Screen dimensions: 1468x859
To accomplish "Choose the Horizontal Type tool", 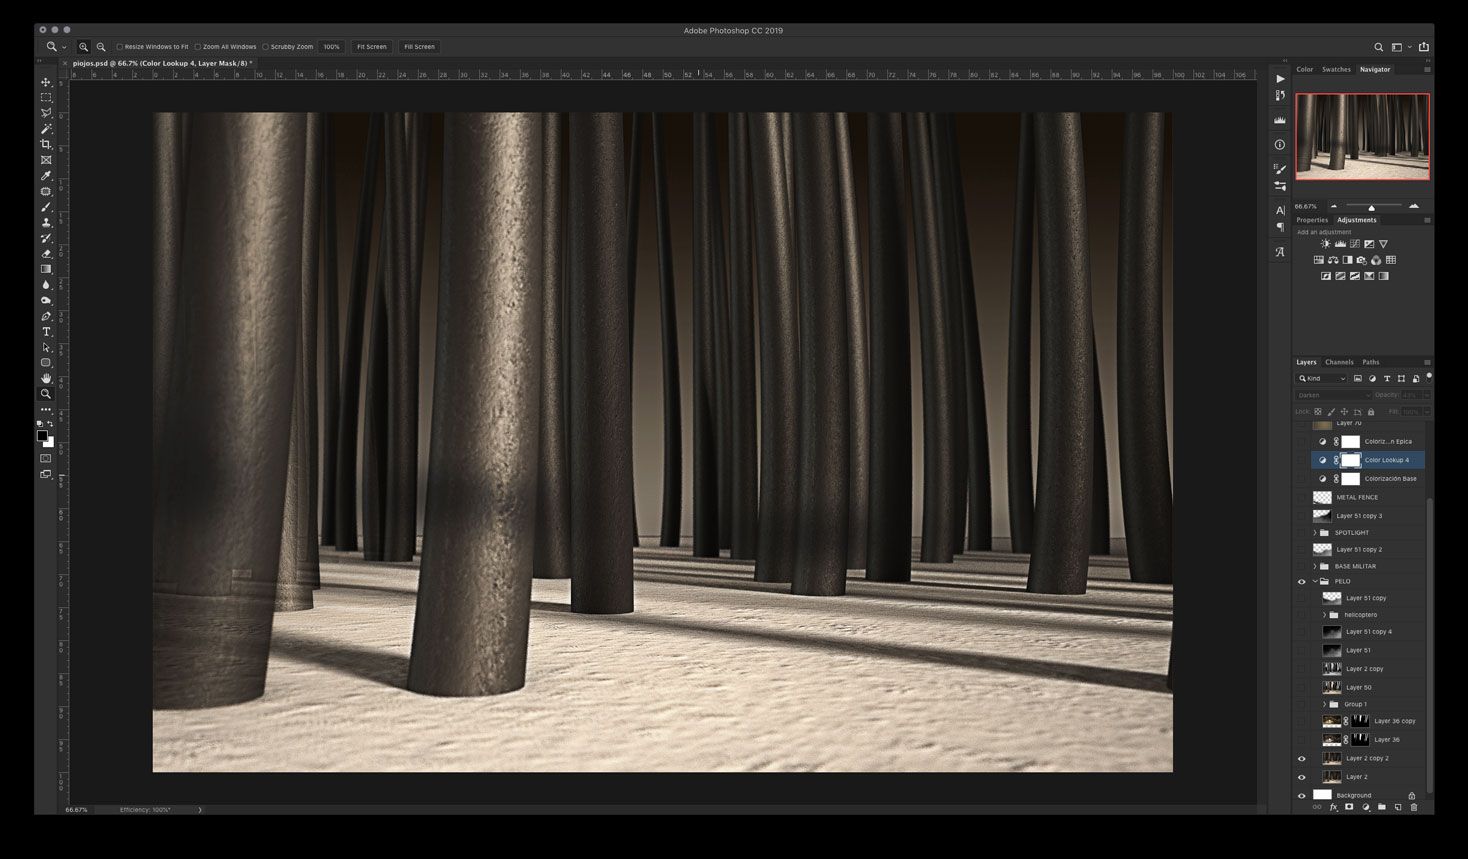I will [46, 332].
